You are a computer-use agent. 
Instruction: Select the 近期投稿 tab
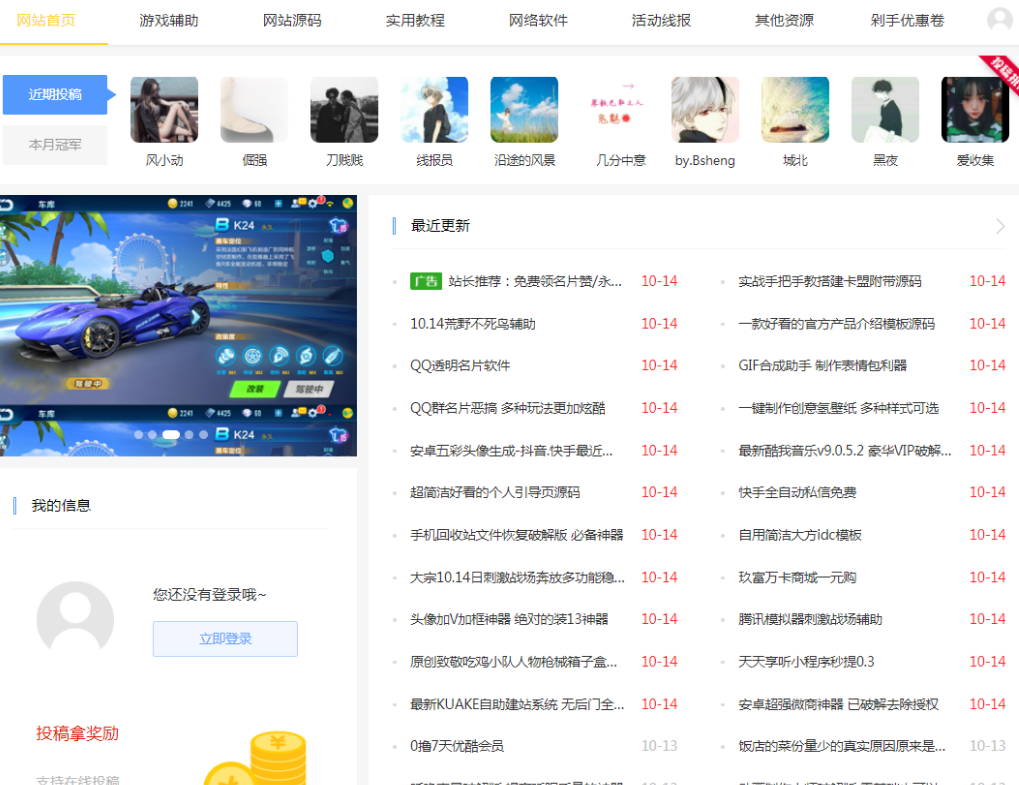55,95
